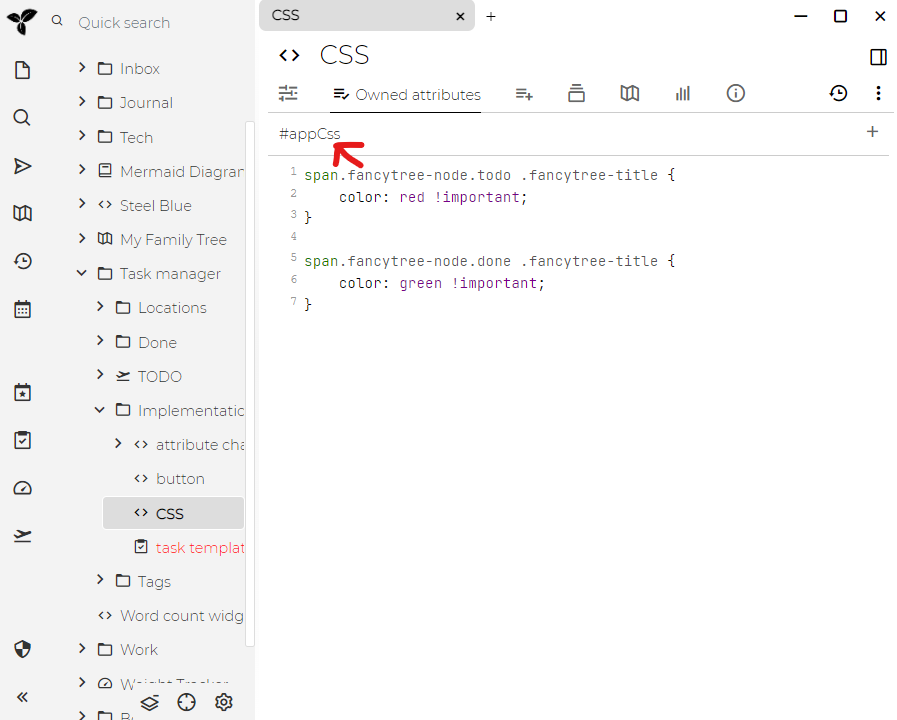Show Similar Notes via the chart icon
This screenshot has width=897, height=720.
coord(683,93)
